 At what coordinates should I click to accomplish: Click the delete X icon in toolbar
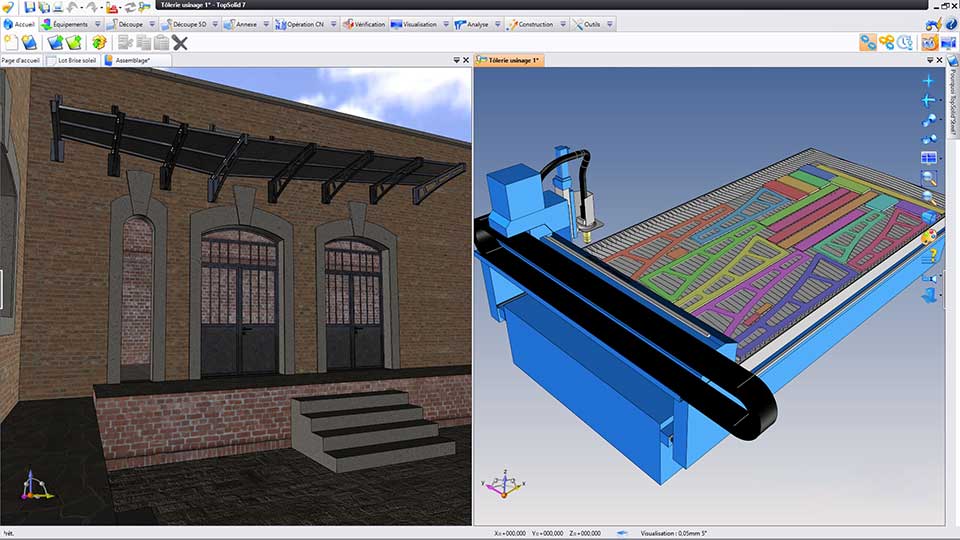click(x=180, y=42)
